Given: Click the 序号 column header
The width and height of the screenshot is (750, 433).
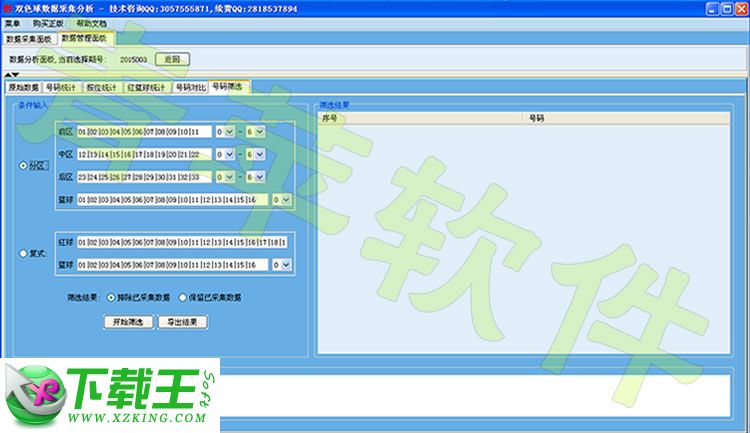Looking at the screenshot, I should click(x=420, y=118).
